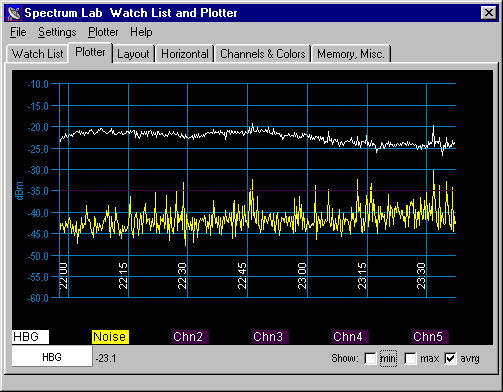503x392 pixels.
Task: Click the HBG channel name field
Action: tap(52, 357)
